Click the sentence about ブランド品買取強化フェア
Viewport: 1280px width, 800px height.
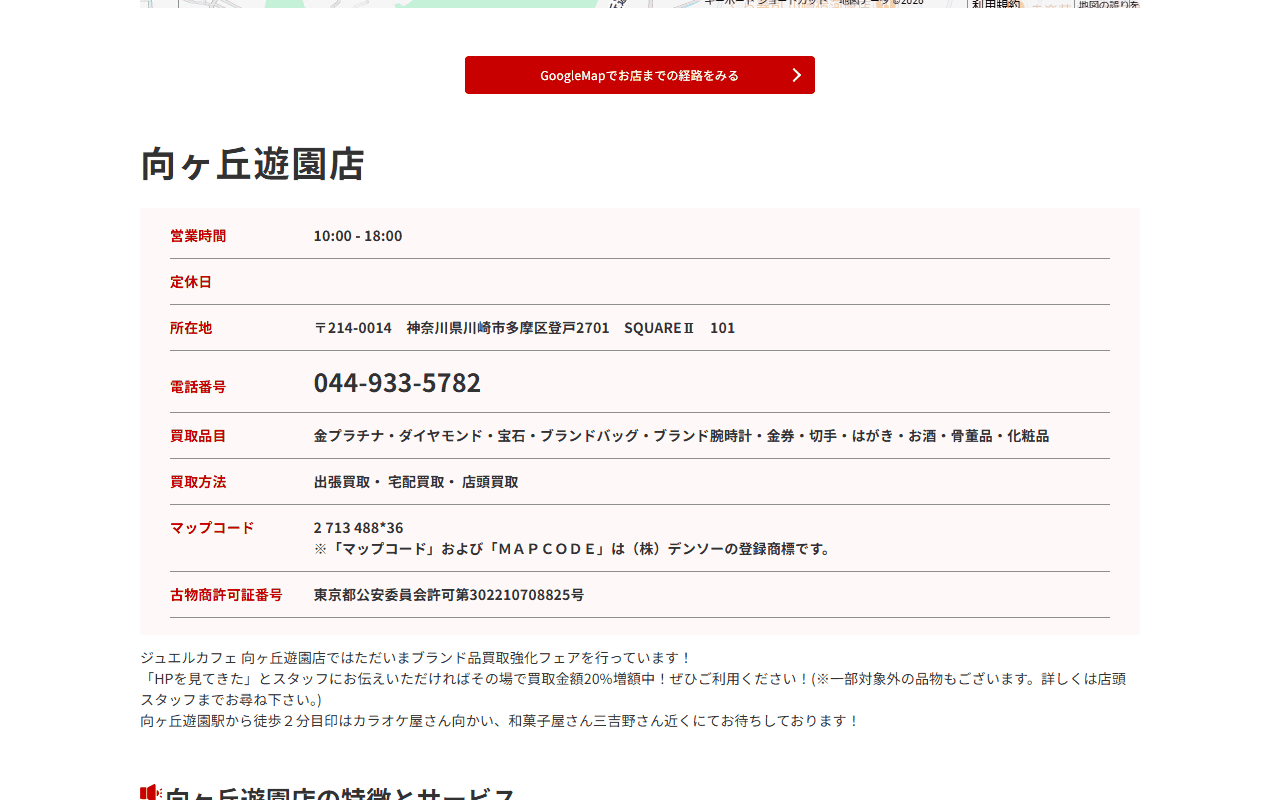point(416,658)
